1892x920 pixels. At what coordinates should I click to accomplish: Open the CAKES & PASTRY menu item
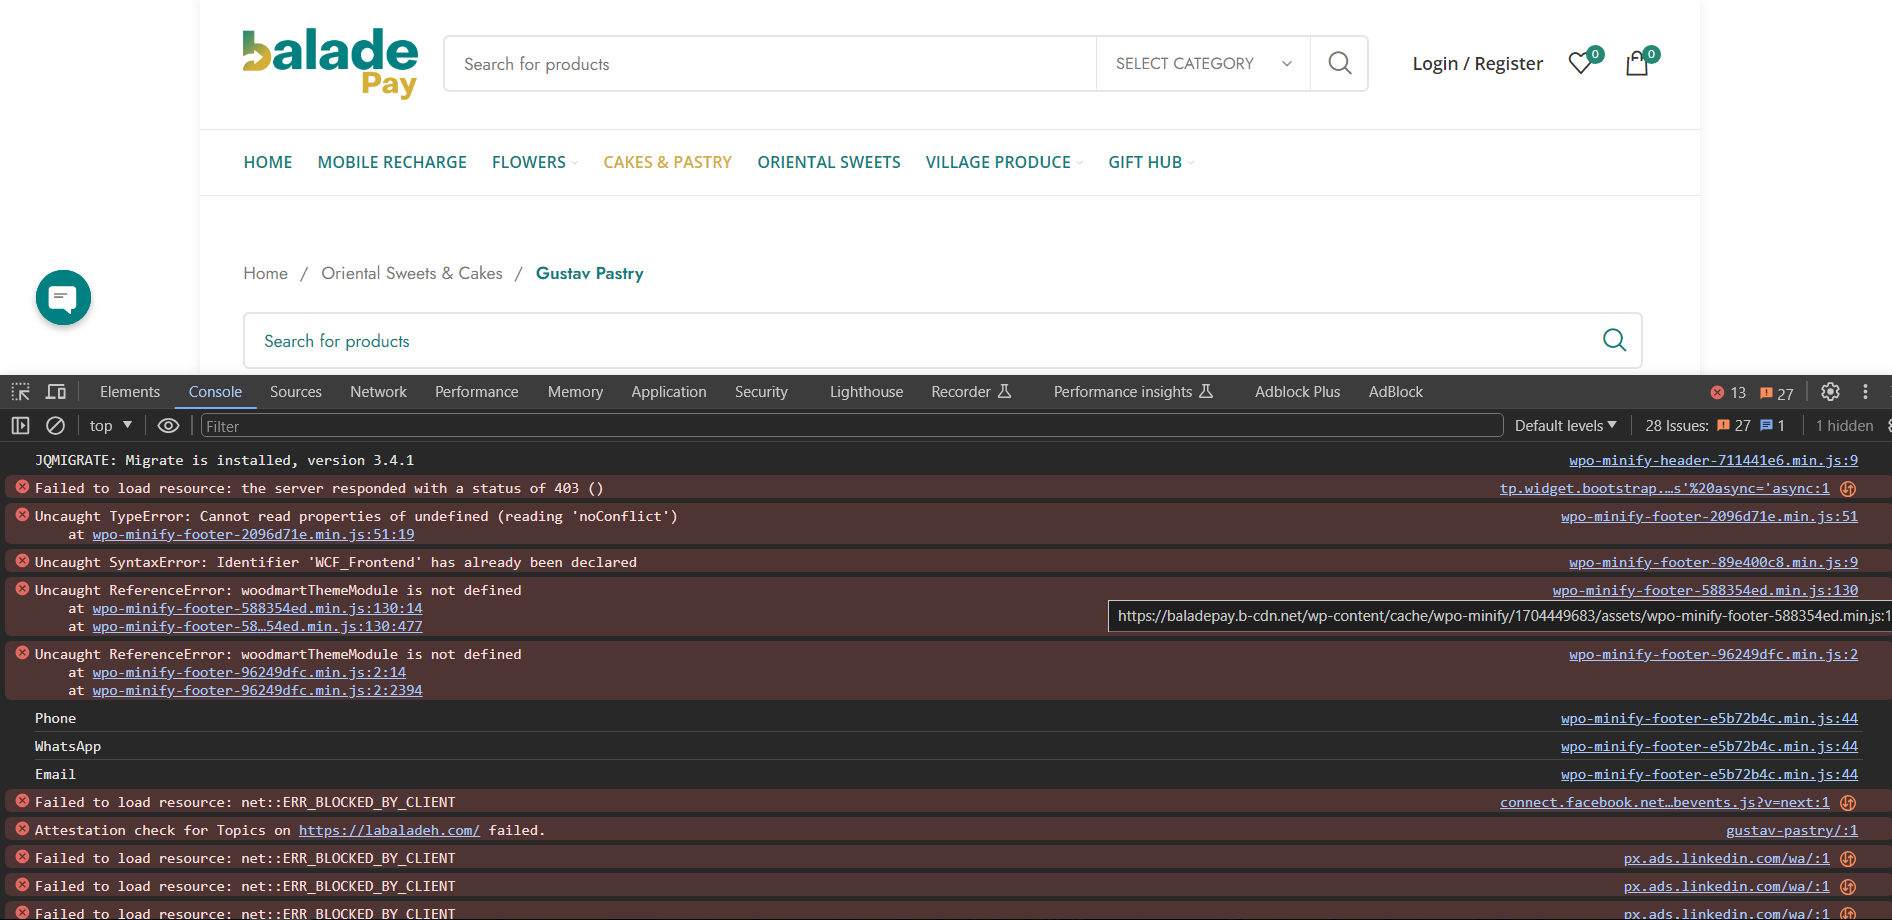pyautogui.click(x=667, y=162)
